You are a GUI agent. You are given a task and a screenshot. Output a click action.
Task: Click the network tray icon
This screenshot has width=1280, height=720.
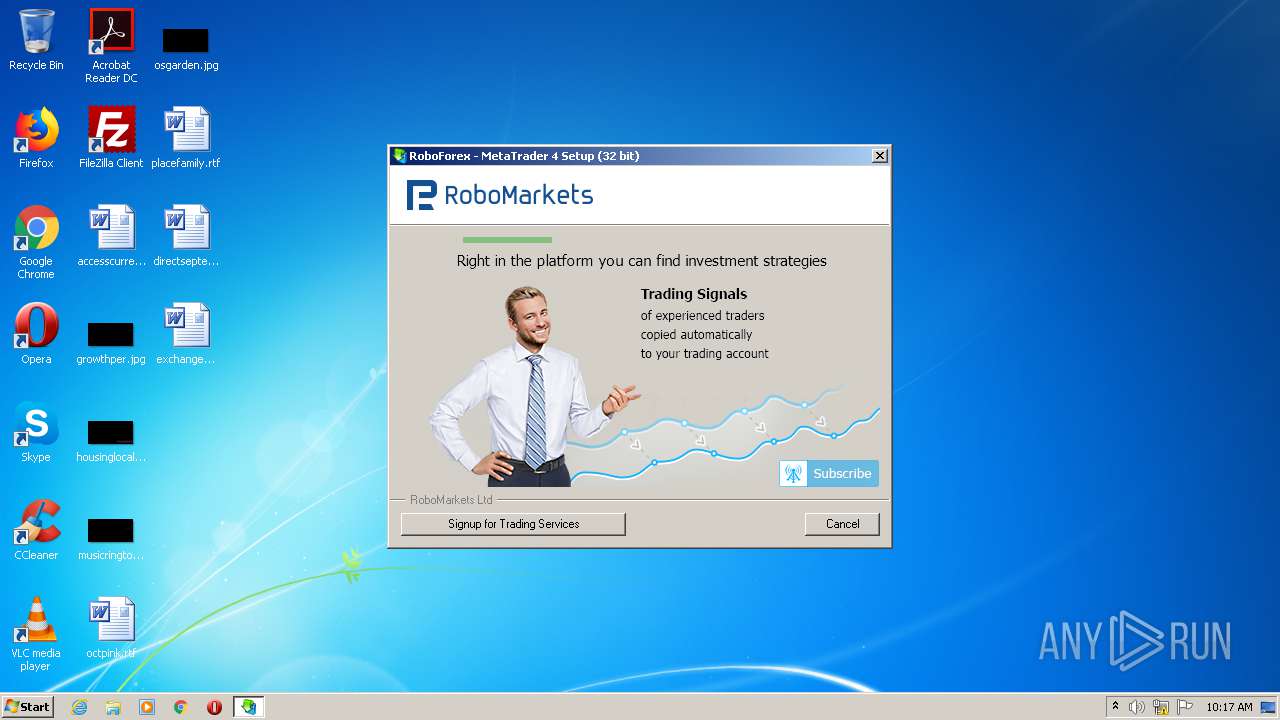coord(1161,707)
